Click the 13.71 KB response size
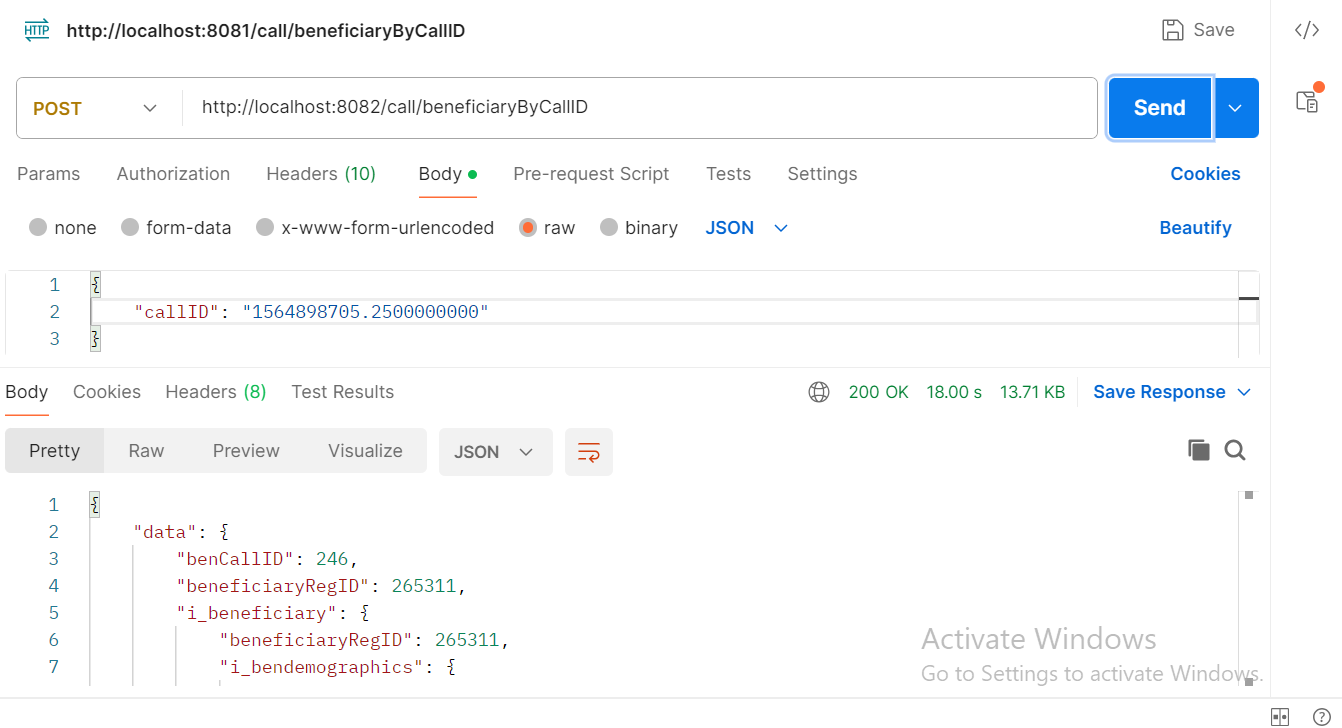This screenshot has height=728, width=1342. tap(1032, 392)
